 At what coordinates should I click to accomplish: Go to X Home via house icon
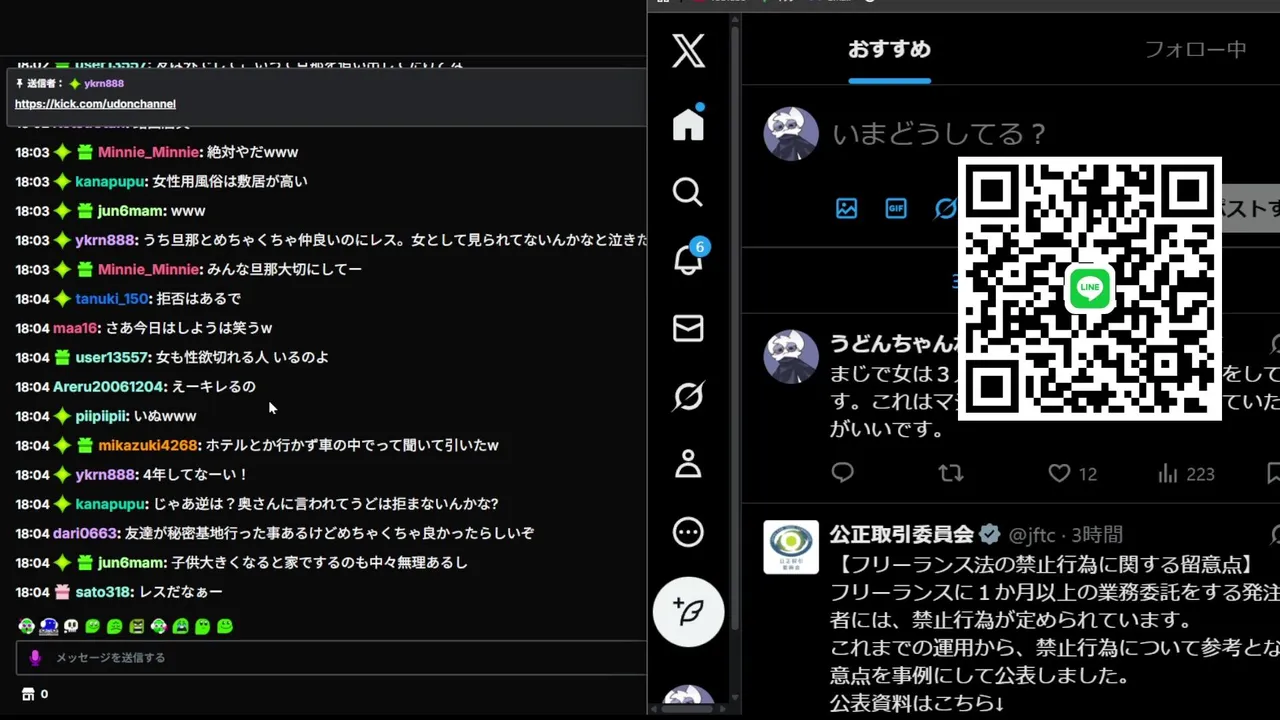coord(688,123)
